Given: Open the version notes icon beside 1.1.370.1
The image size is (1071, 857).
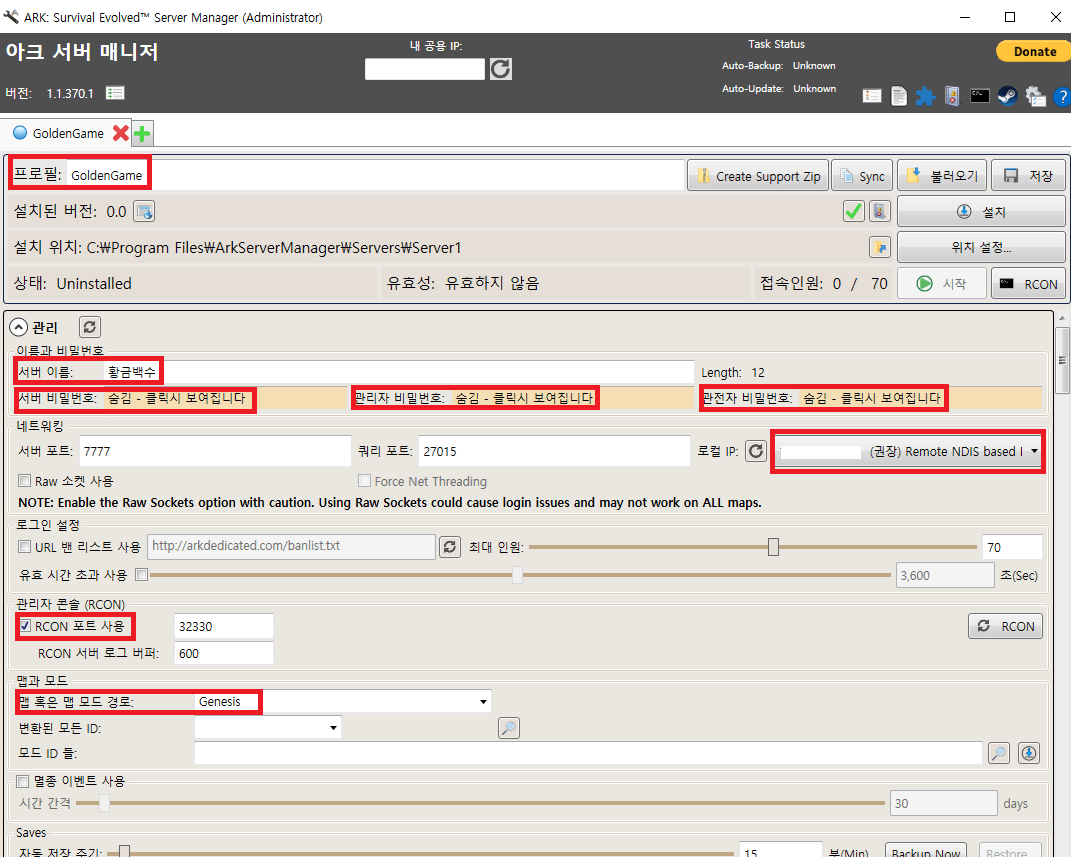Looking at the screenshot, I should [x=115, y=93].
